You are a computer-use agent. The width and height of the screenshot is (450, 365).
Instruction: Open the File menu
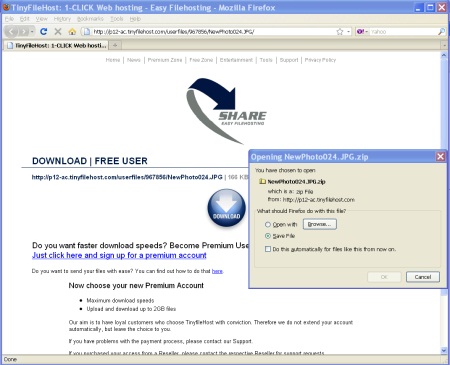[9, 19]
